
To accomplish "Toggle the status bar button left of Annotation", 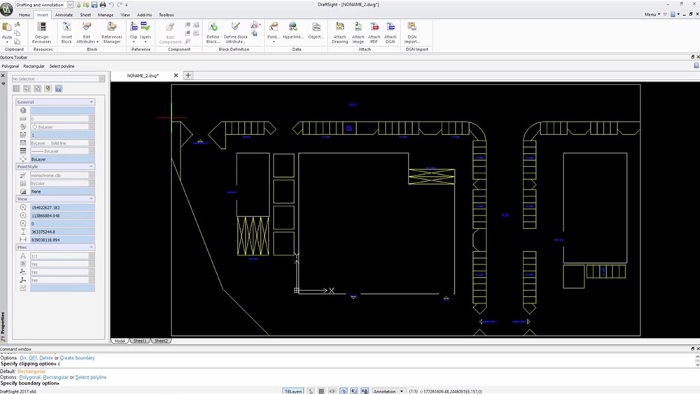I will (x=365, y=391).
